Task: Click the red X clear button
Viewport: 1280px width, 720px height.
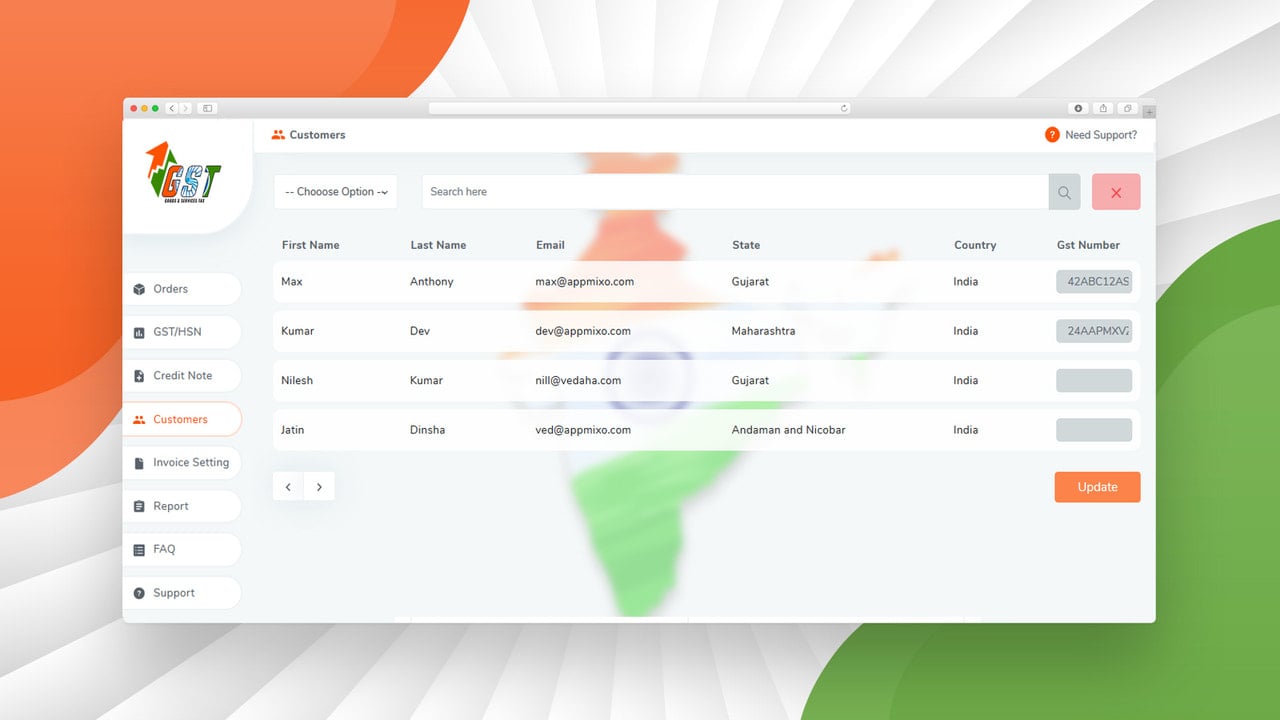Action: coord(1116,192)
